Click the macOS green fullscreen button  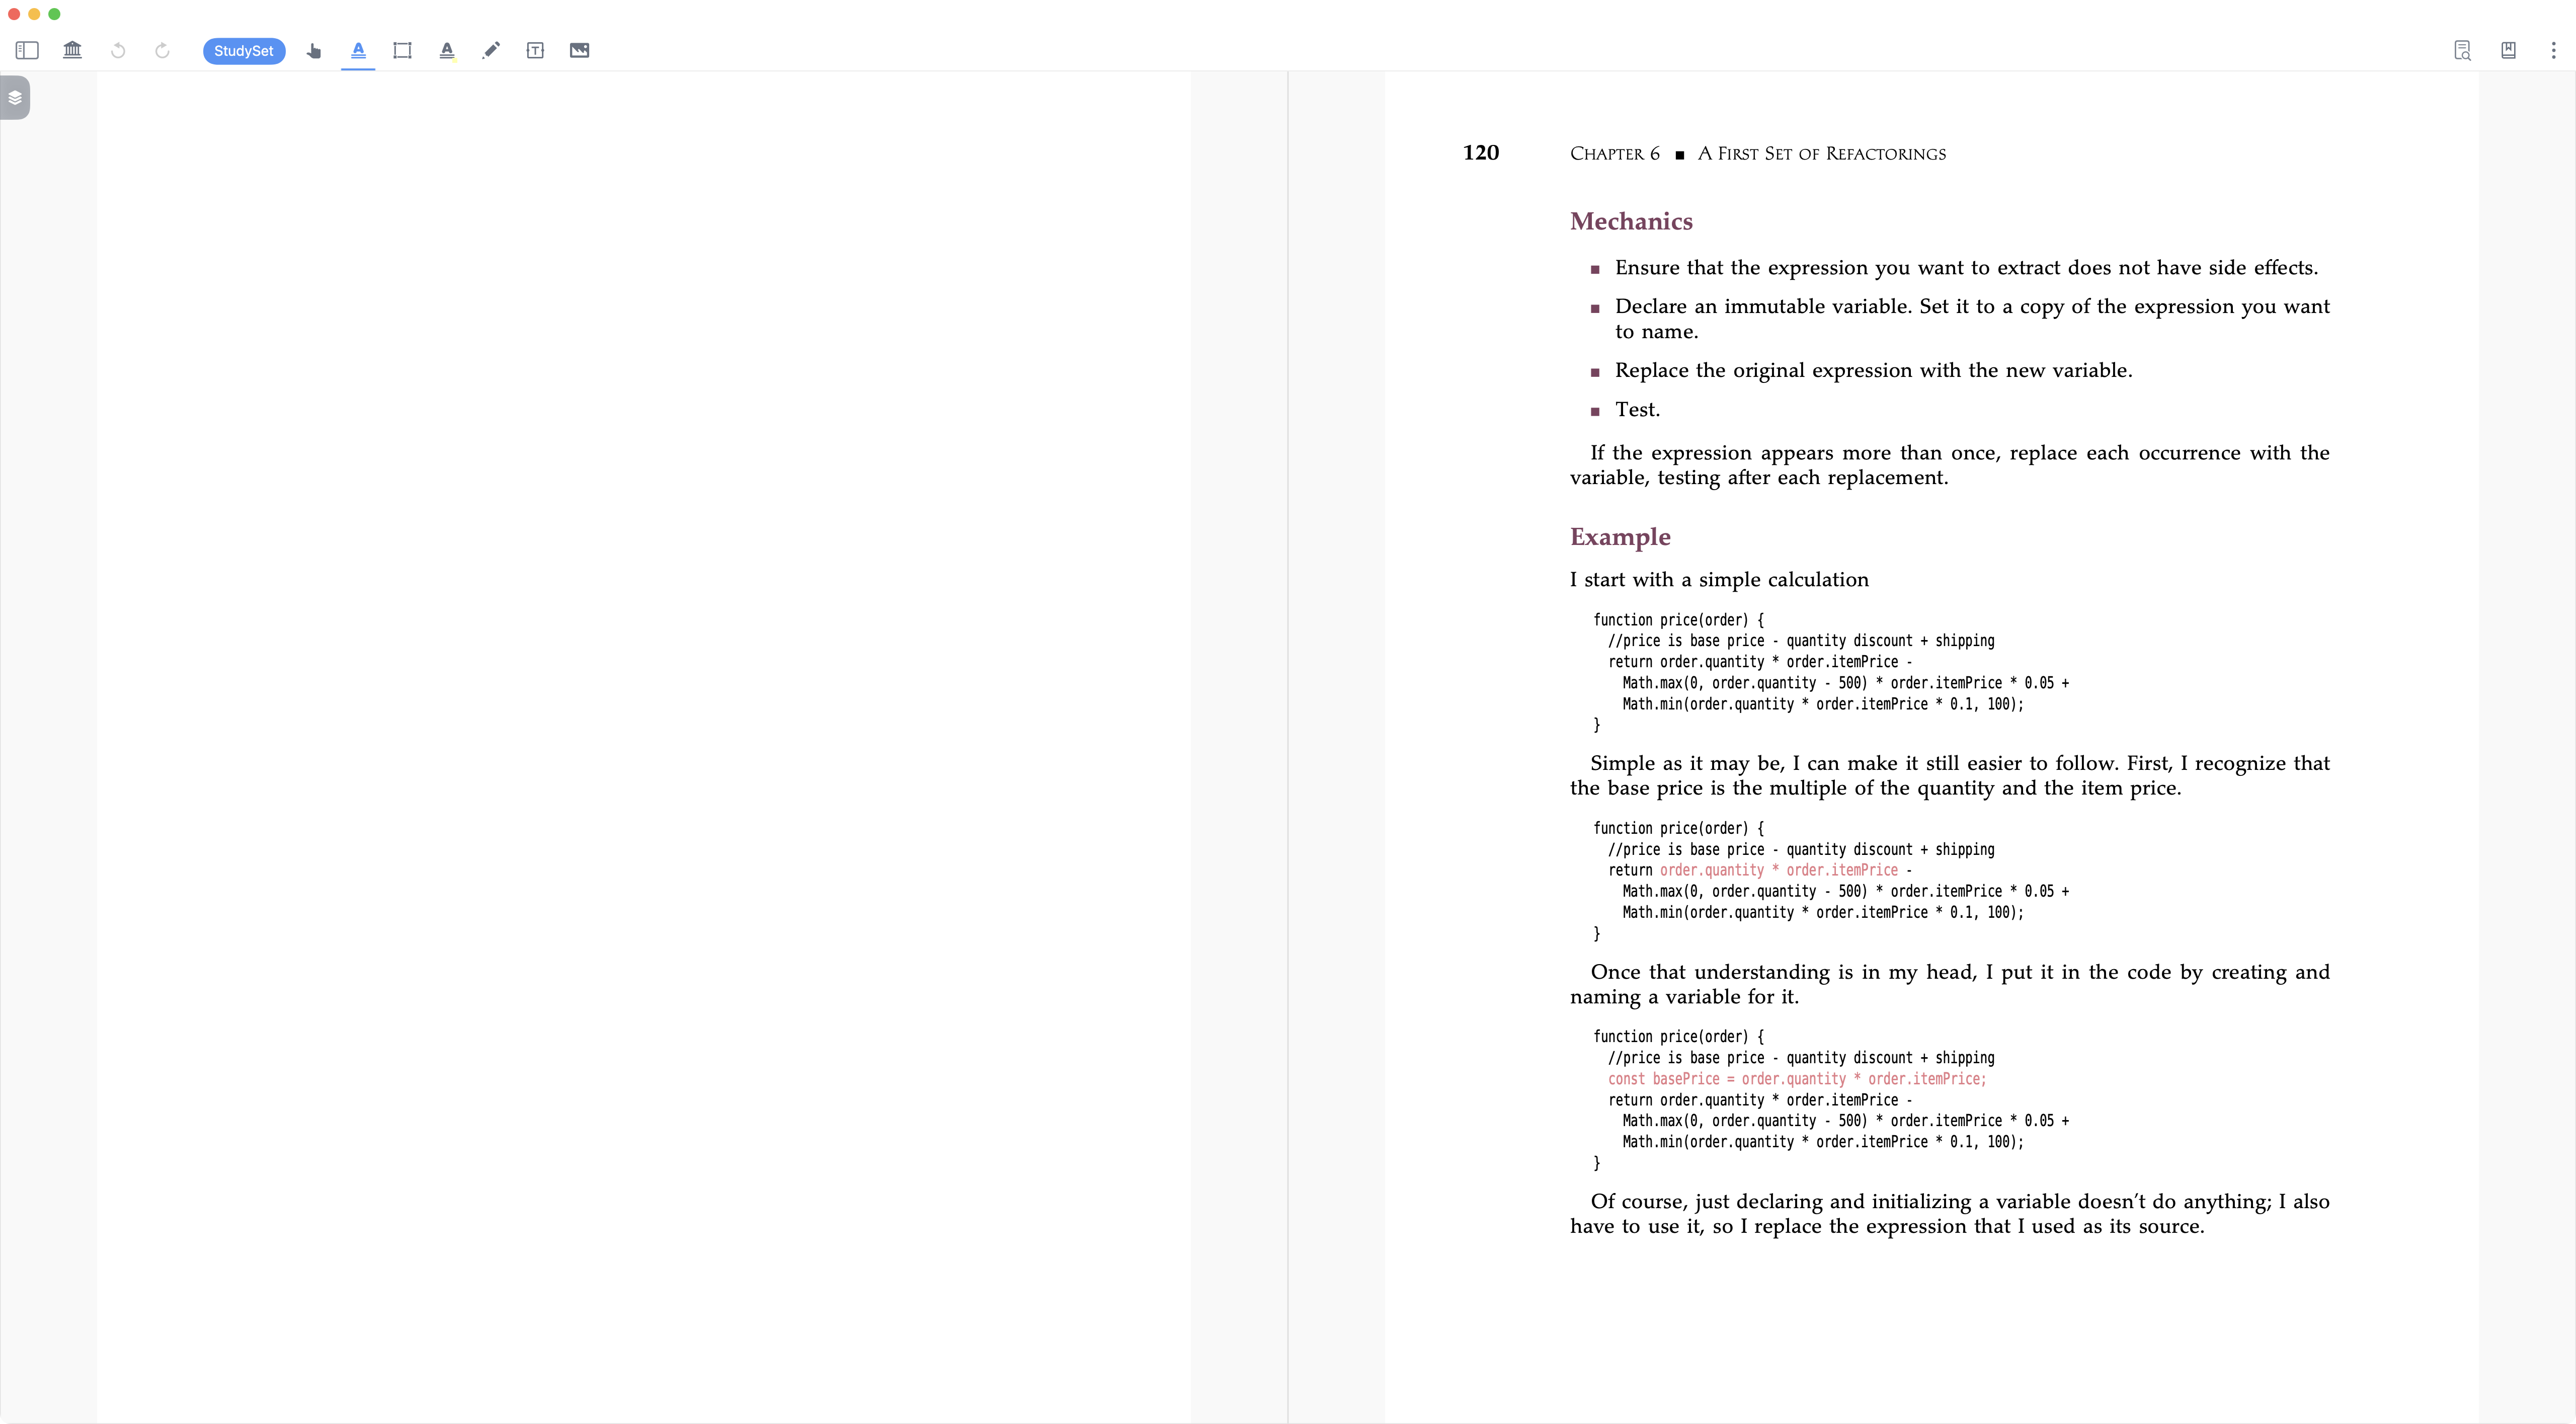click(54, 14)
